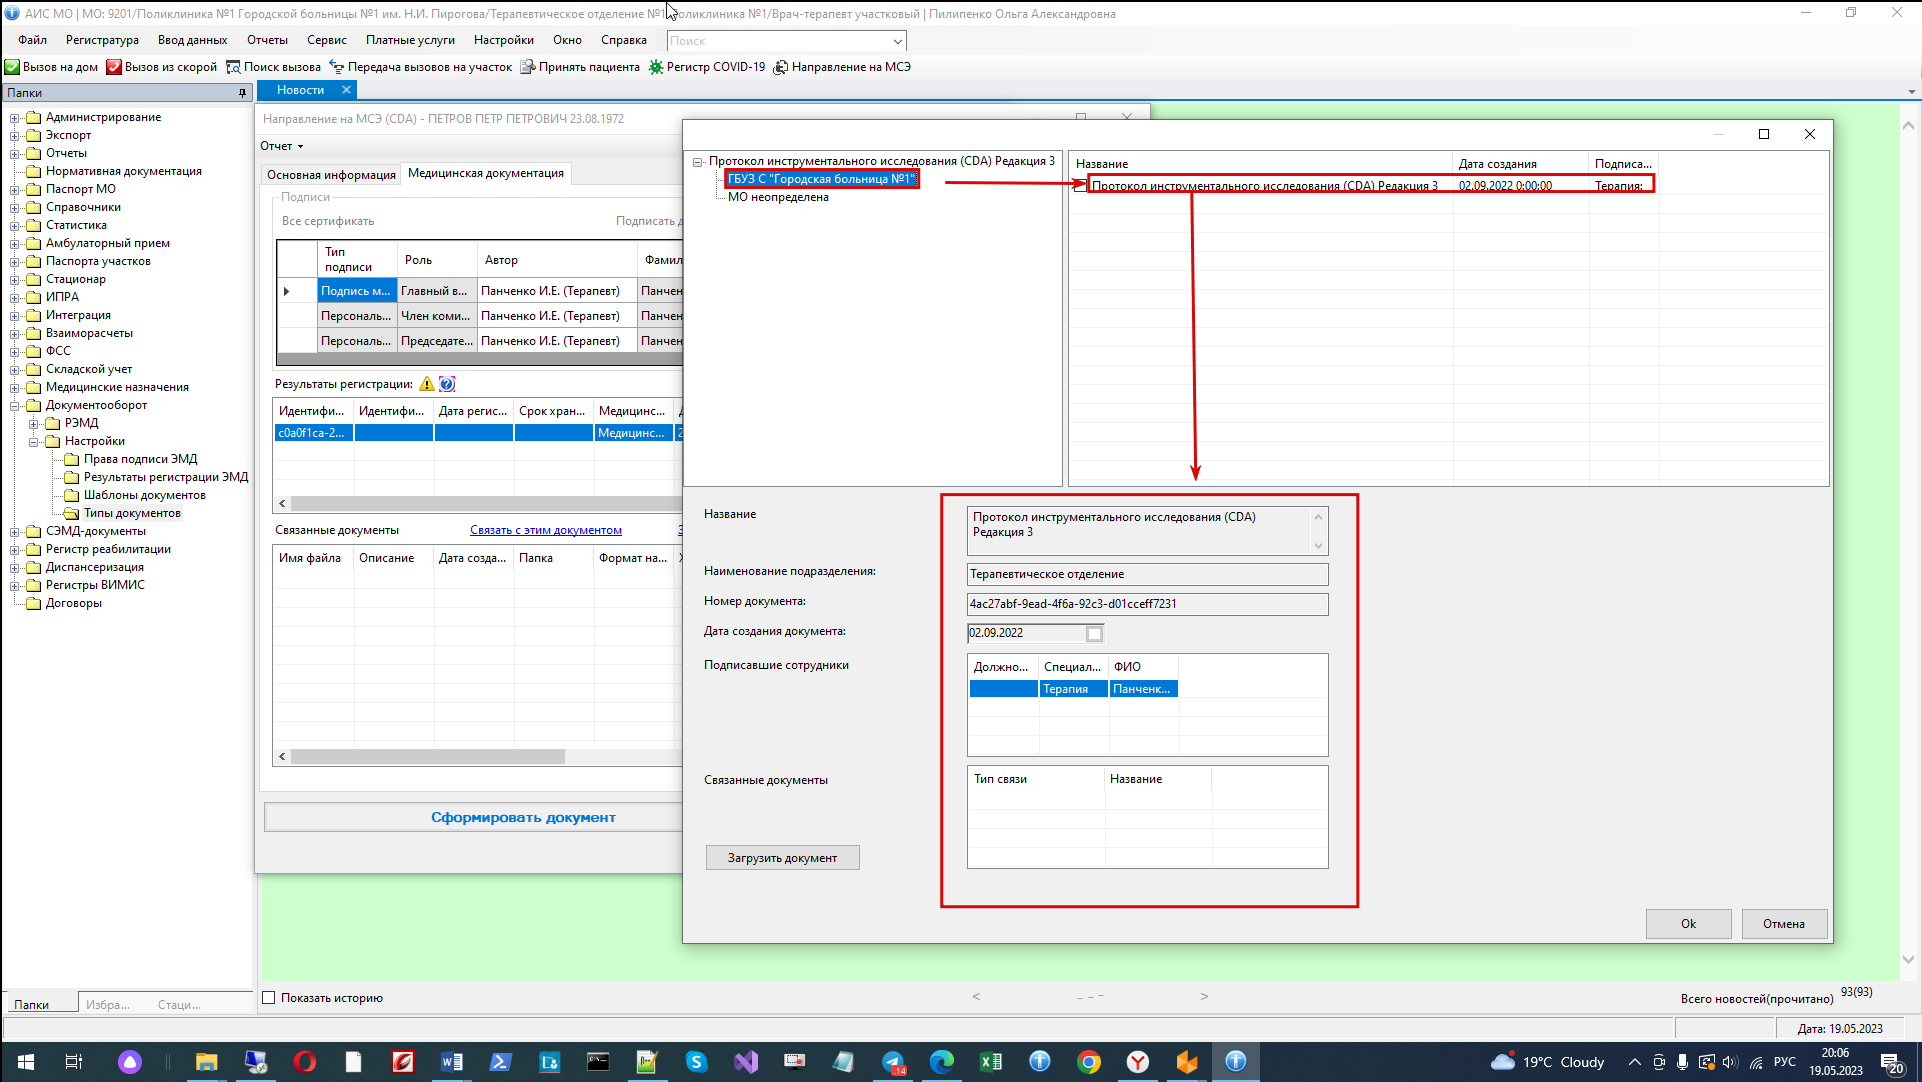Image resolution: width=1922 pixels, height=1082 pixels.
Task: Click the Связать с этим документом link
Action: pyautogui.click(x=546, y=530)
